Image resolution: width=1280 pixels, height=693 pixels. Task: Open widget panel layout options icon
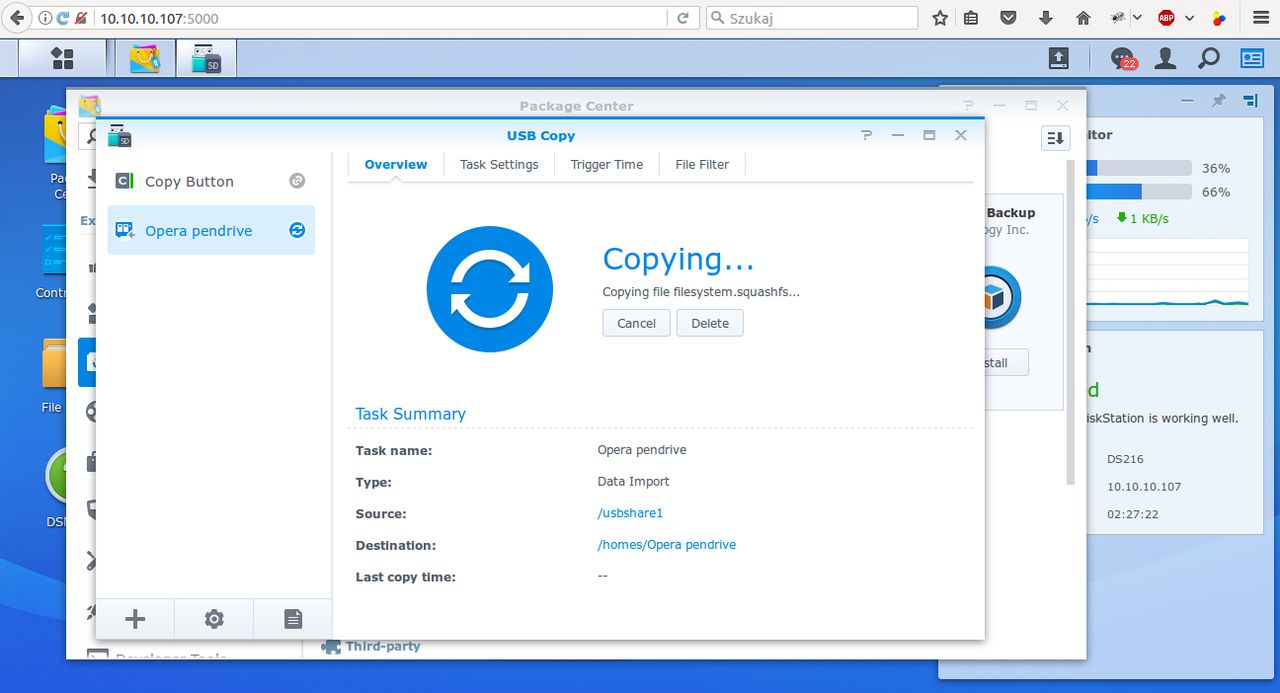(x=1250, y=101)
